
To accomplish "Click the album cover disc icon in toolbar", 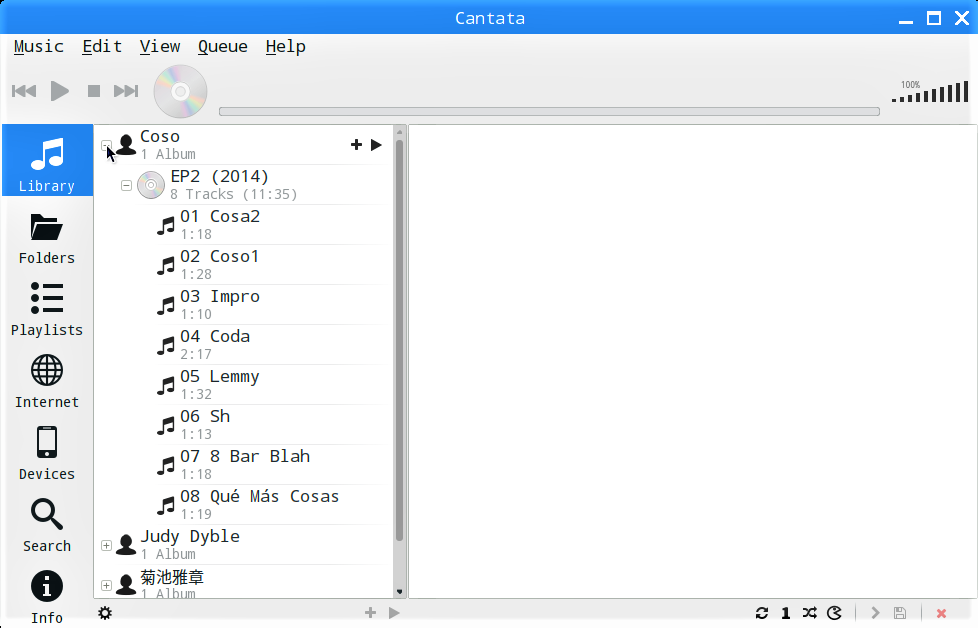I will pos(180,92).
